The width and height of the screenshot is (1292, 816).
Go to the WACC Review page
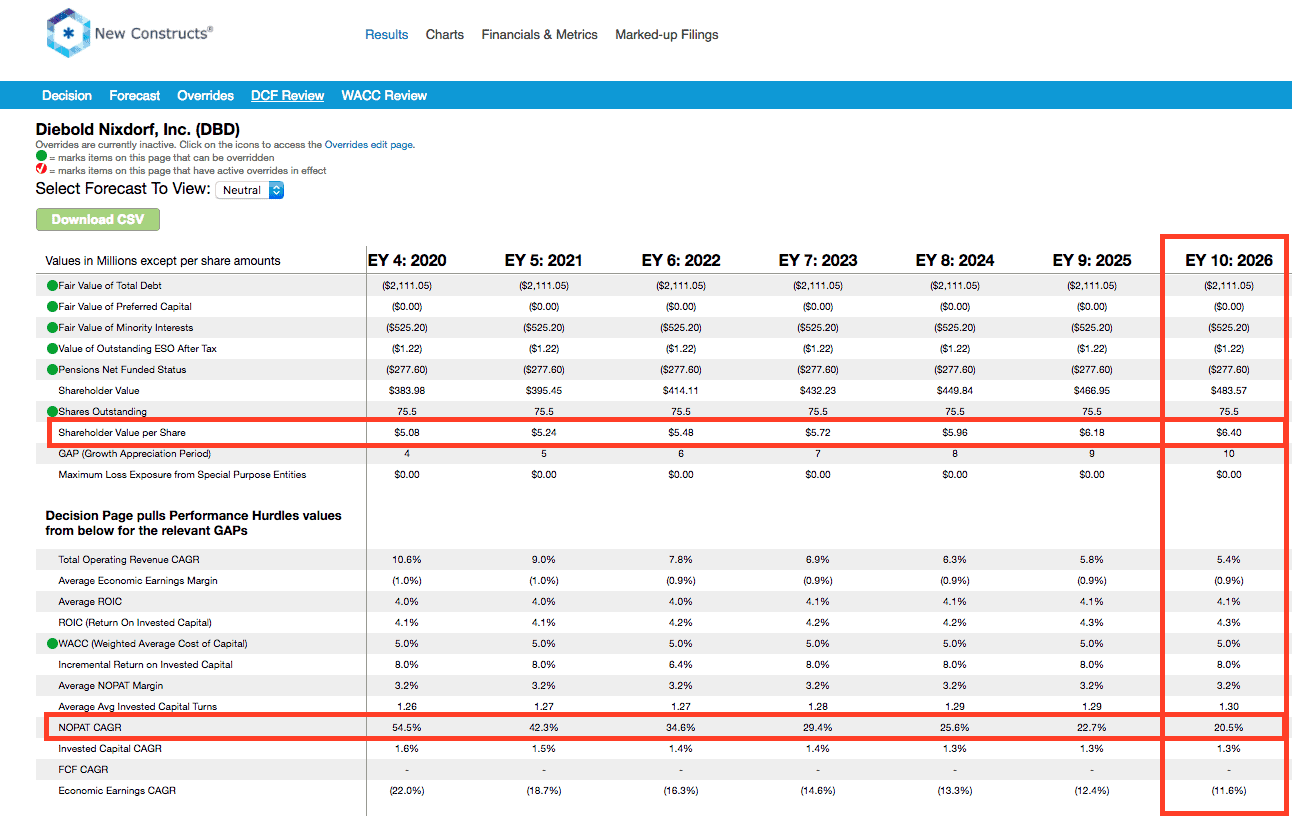click(x=384, y=96)
